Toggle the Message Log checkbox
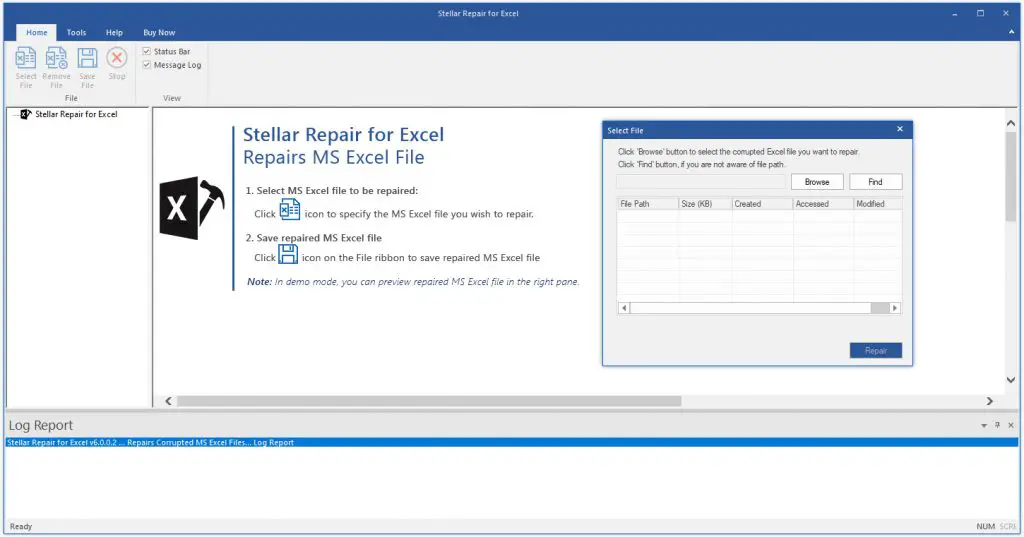1024x537 pixels. pos(147,65)
